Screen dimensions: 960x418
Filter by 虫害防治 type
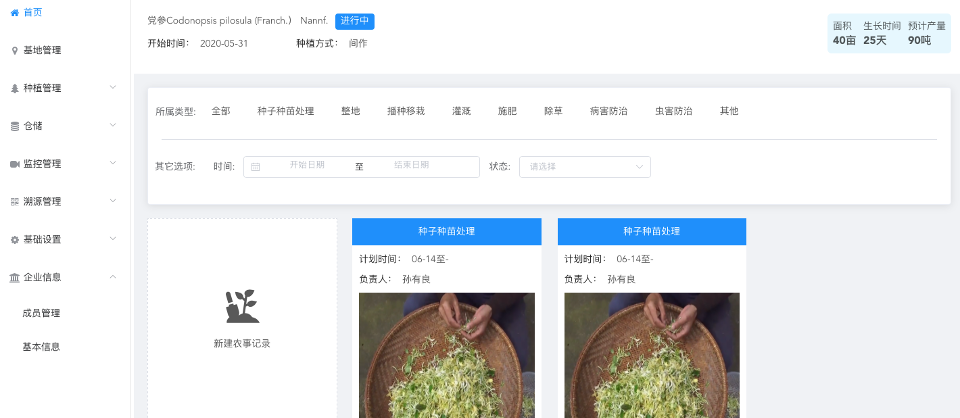674,111
